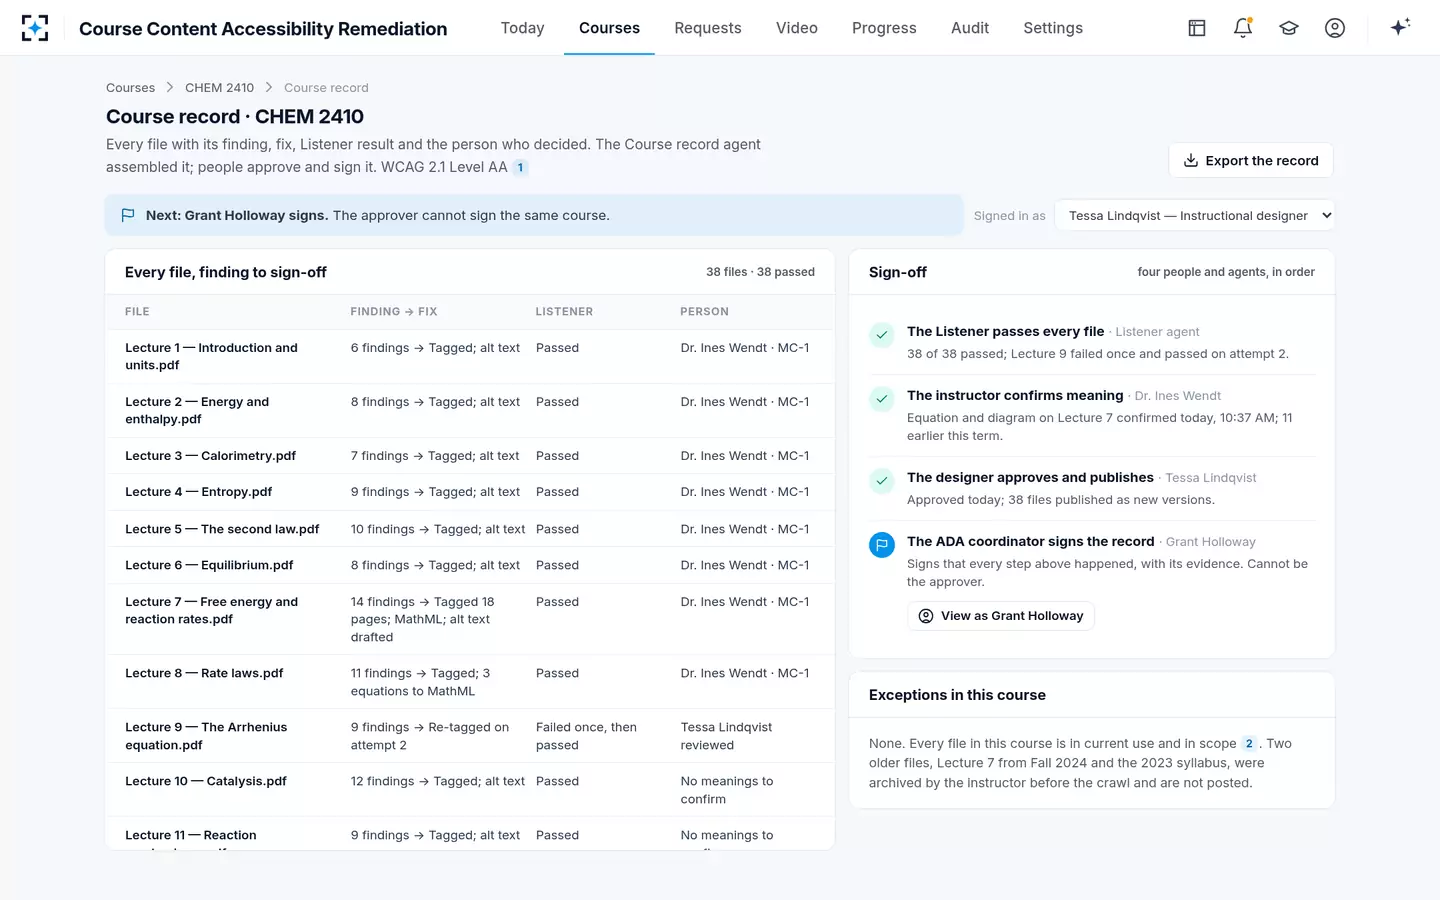Click the designer approves check icon
The width and height of the screenshot is (1440, 900).
882,482
